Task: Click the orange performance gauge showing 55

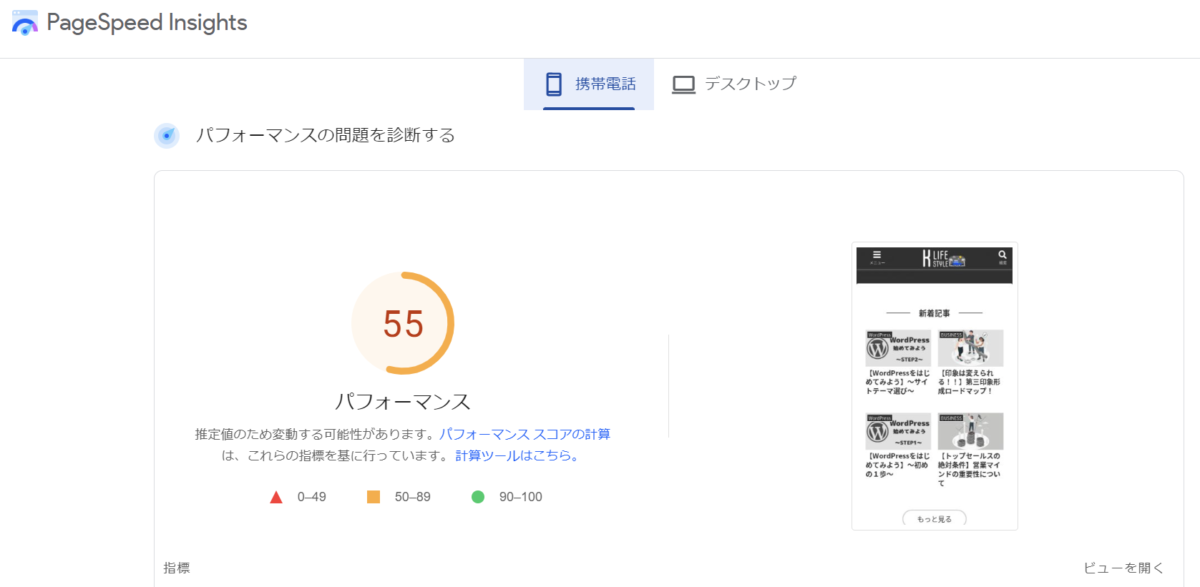Action: tap(404, 324)
